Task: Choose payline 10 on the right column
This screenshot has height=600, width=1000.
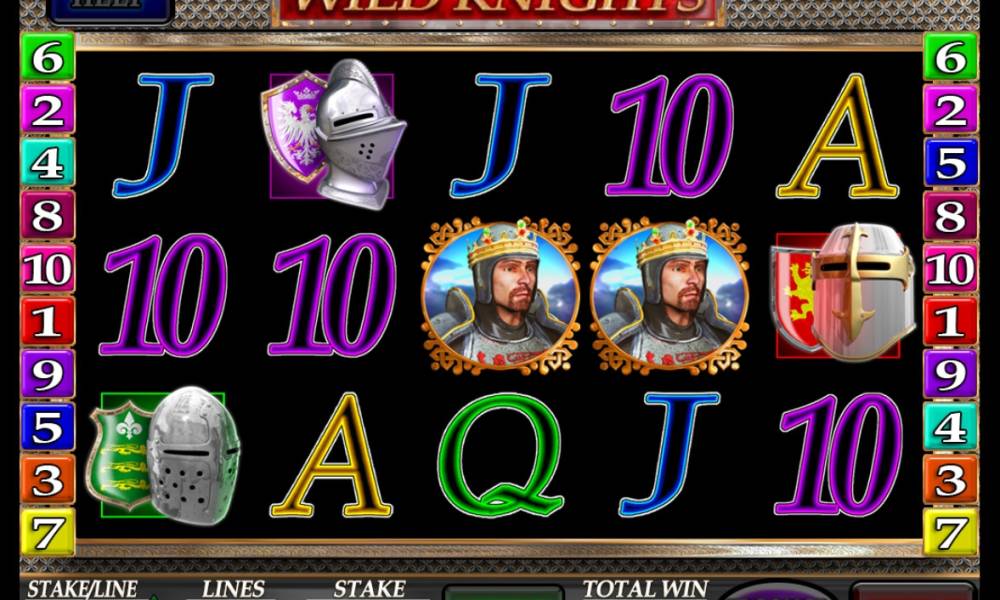Action: pyautogui.click(x=950, y=268)
